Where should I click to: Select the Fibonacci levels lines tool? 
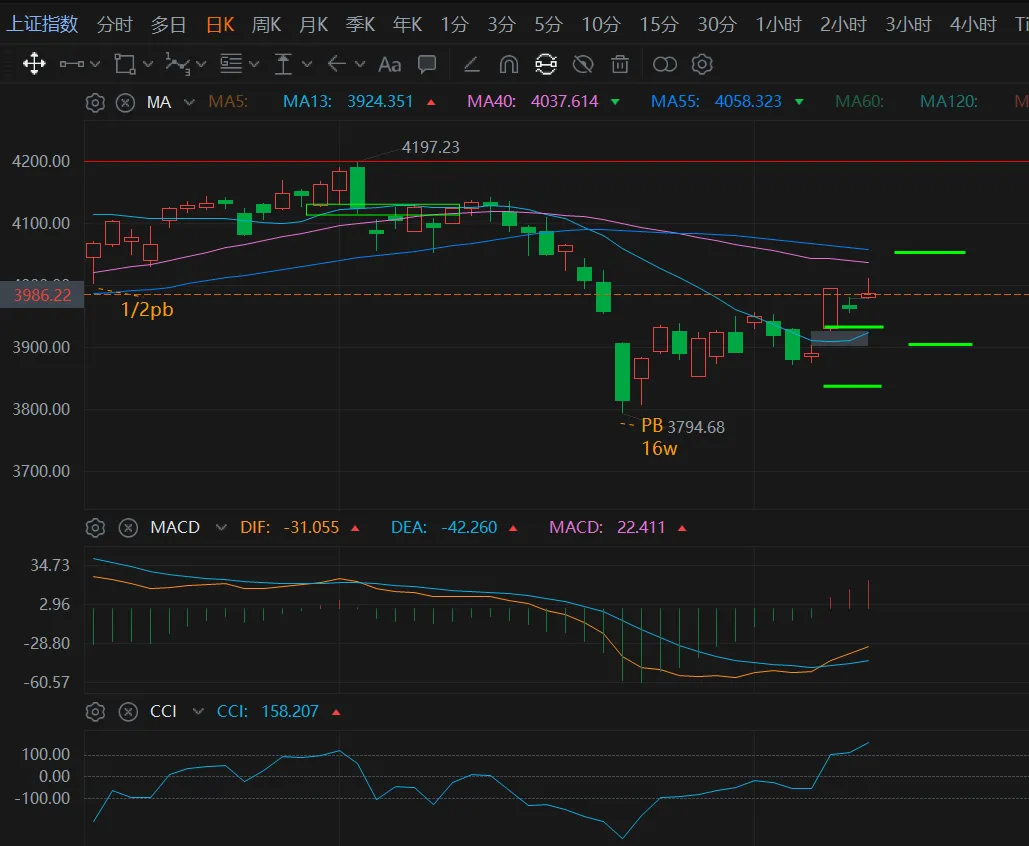230,64
